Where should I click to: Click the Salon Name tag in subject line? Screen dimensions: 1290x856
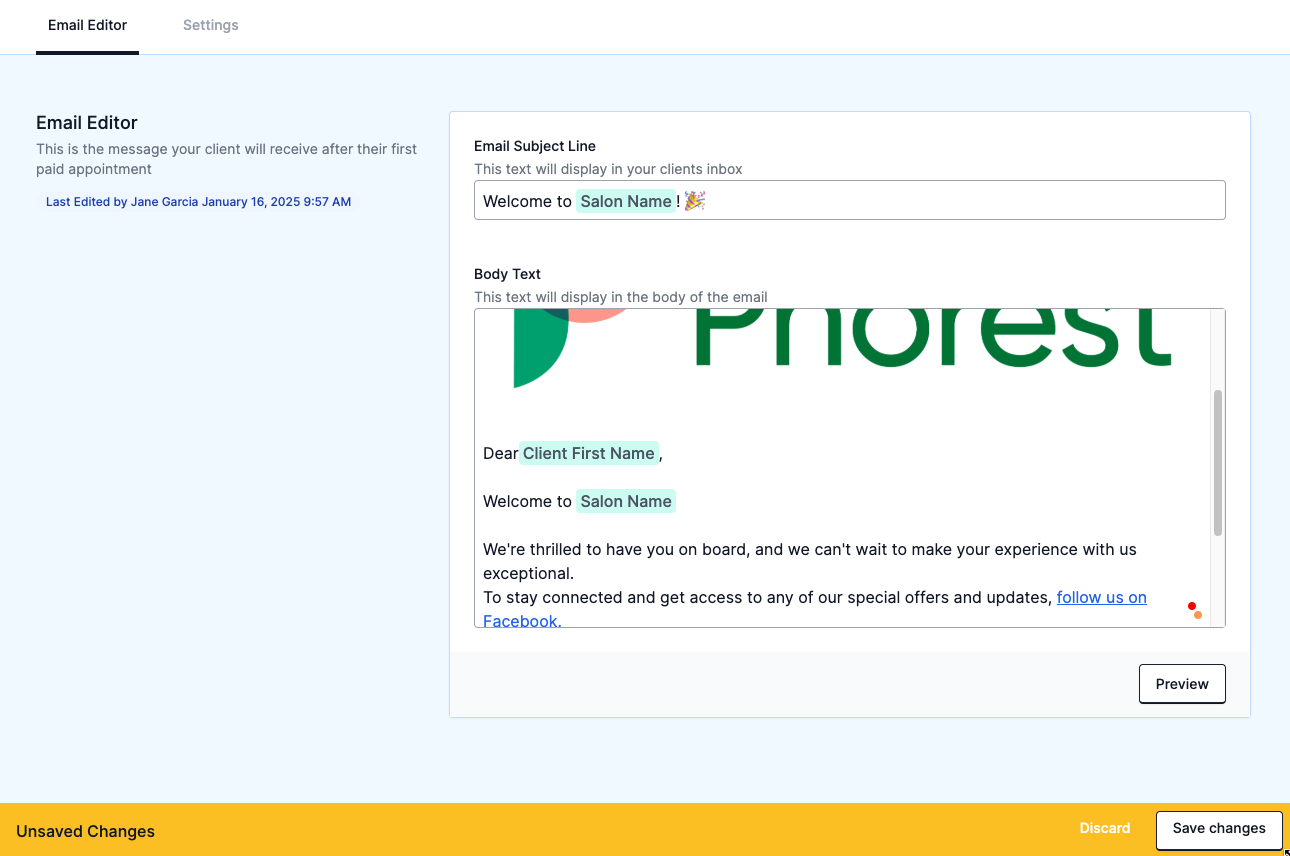click(626, 201)
